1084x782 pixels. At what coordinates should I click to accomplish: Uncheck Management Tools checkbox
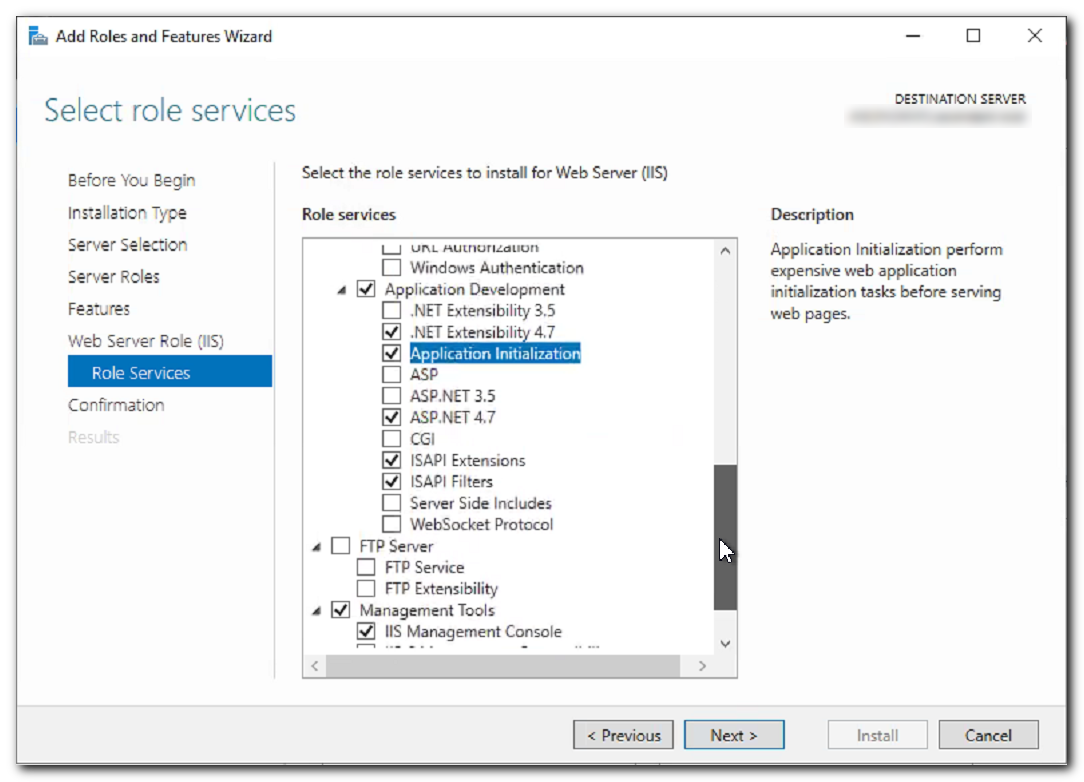coord(340,611)
